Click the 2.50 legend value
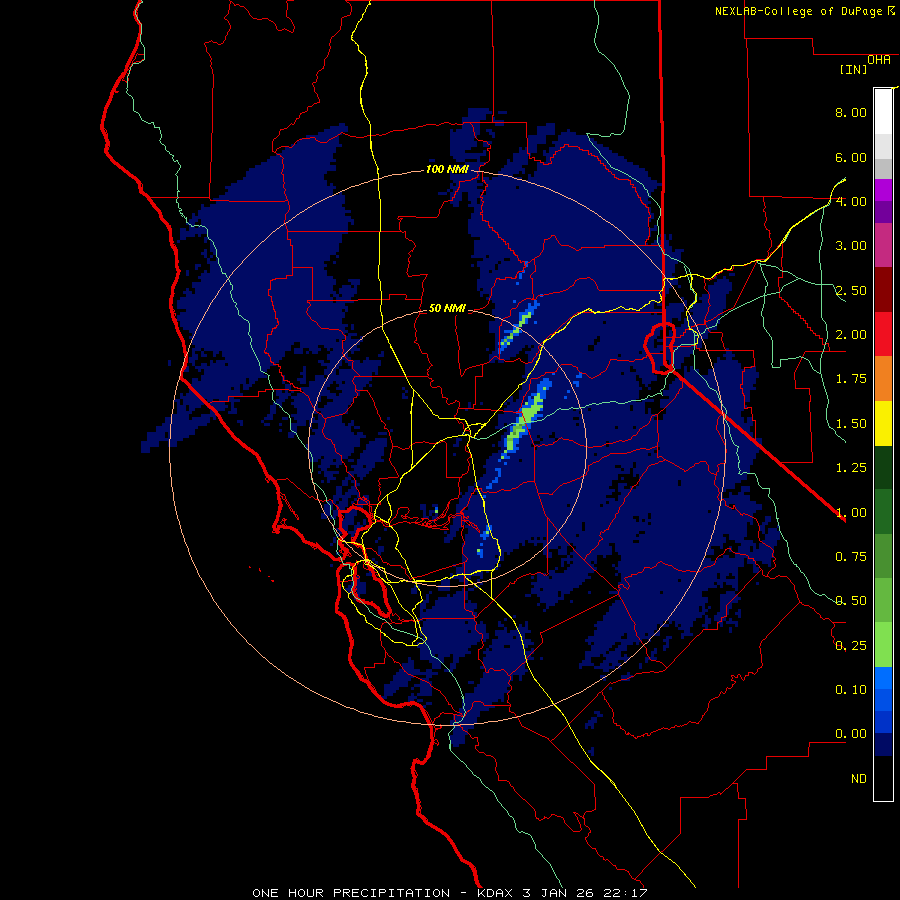The height and width of the screenshot is (900, 900). point(851,290)
